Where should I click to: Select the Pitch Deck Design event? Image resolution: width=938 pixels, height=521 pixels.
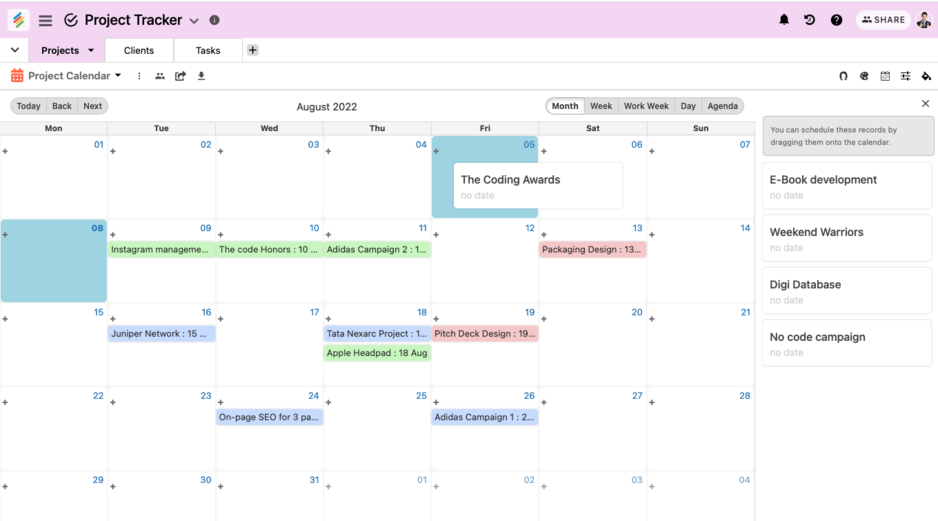[x=485, y=334]
